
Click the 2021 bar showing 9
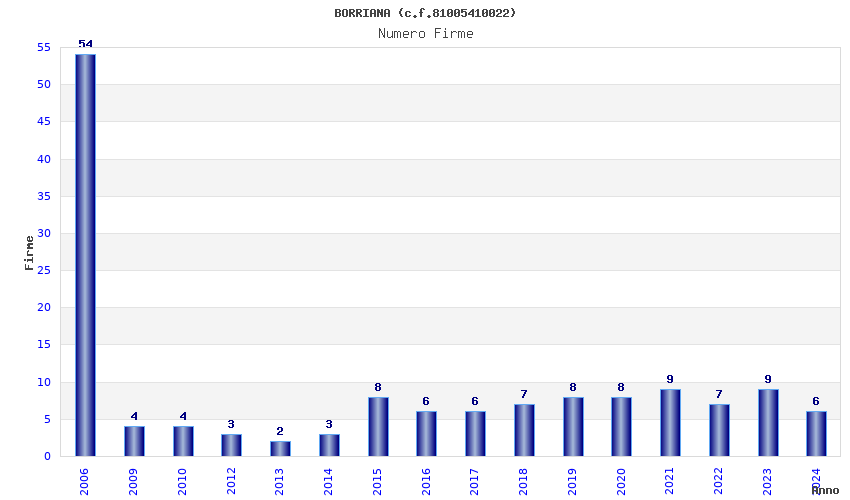point(671,422)
